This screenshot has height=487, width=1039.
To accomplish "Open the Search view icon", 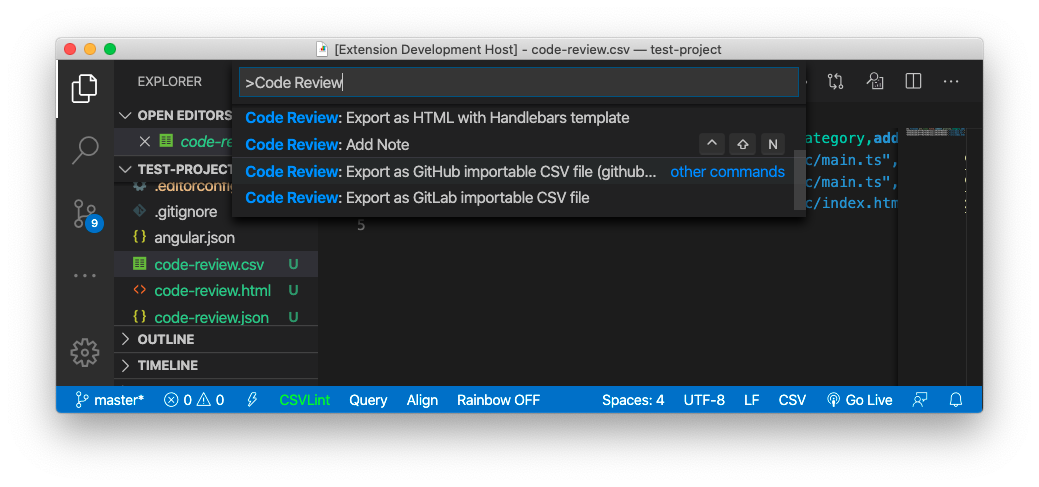I will coord(84,150).
